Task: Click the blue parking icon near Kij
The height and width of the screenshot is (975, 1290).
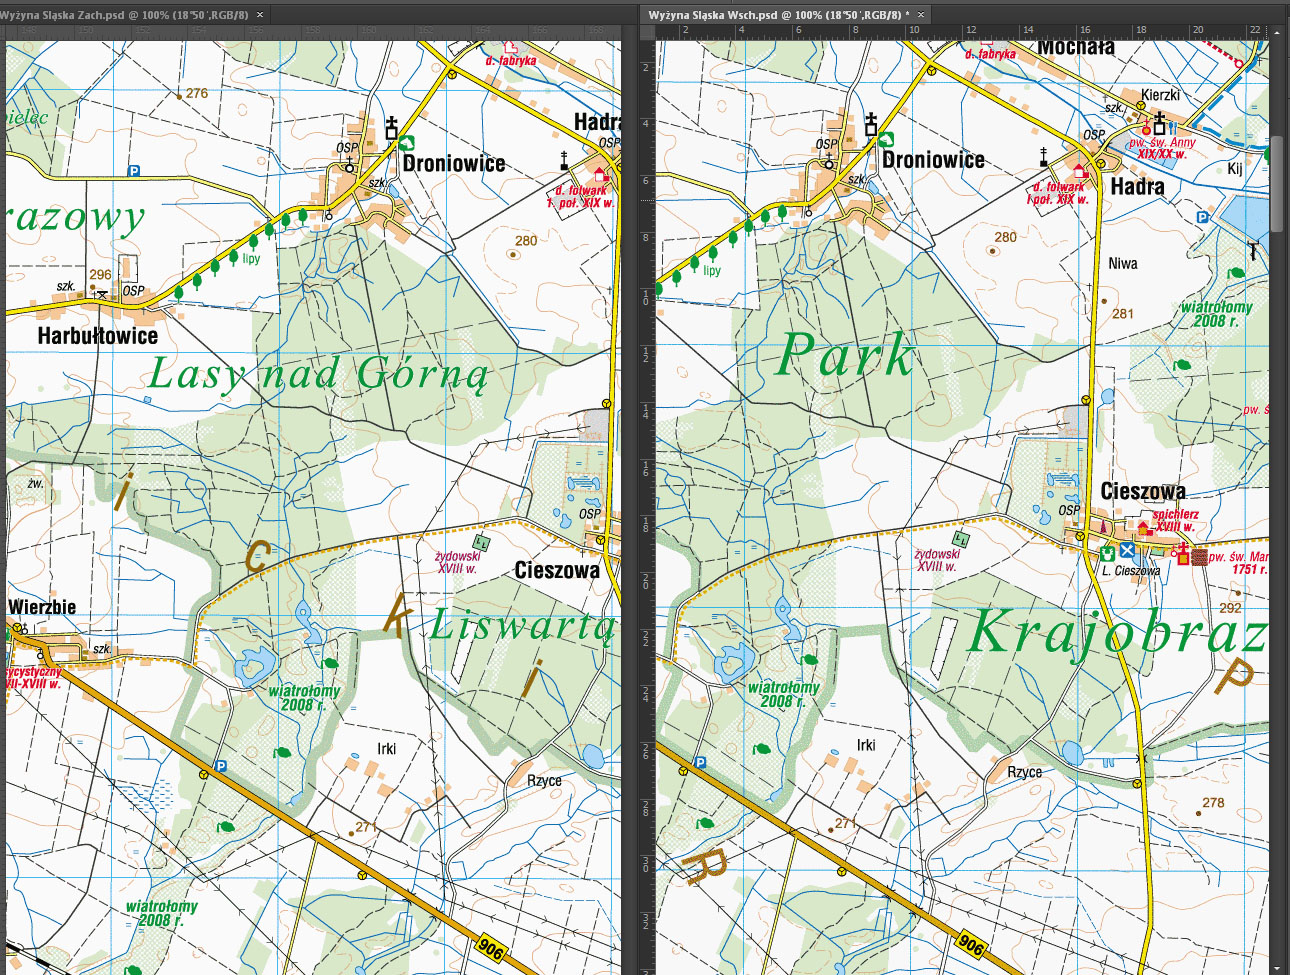Action: pyautogui.click(x=1202, y=217)
